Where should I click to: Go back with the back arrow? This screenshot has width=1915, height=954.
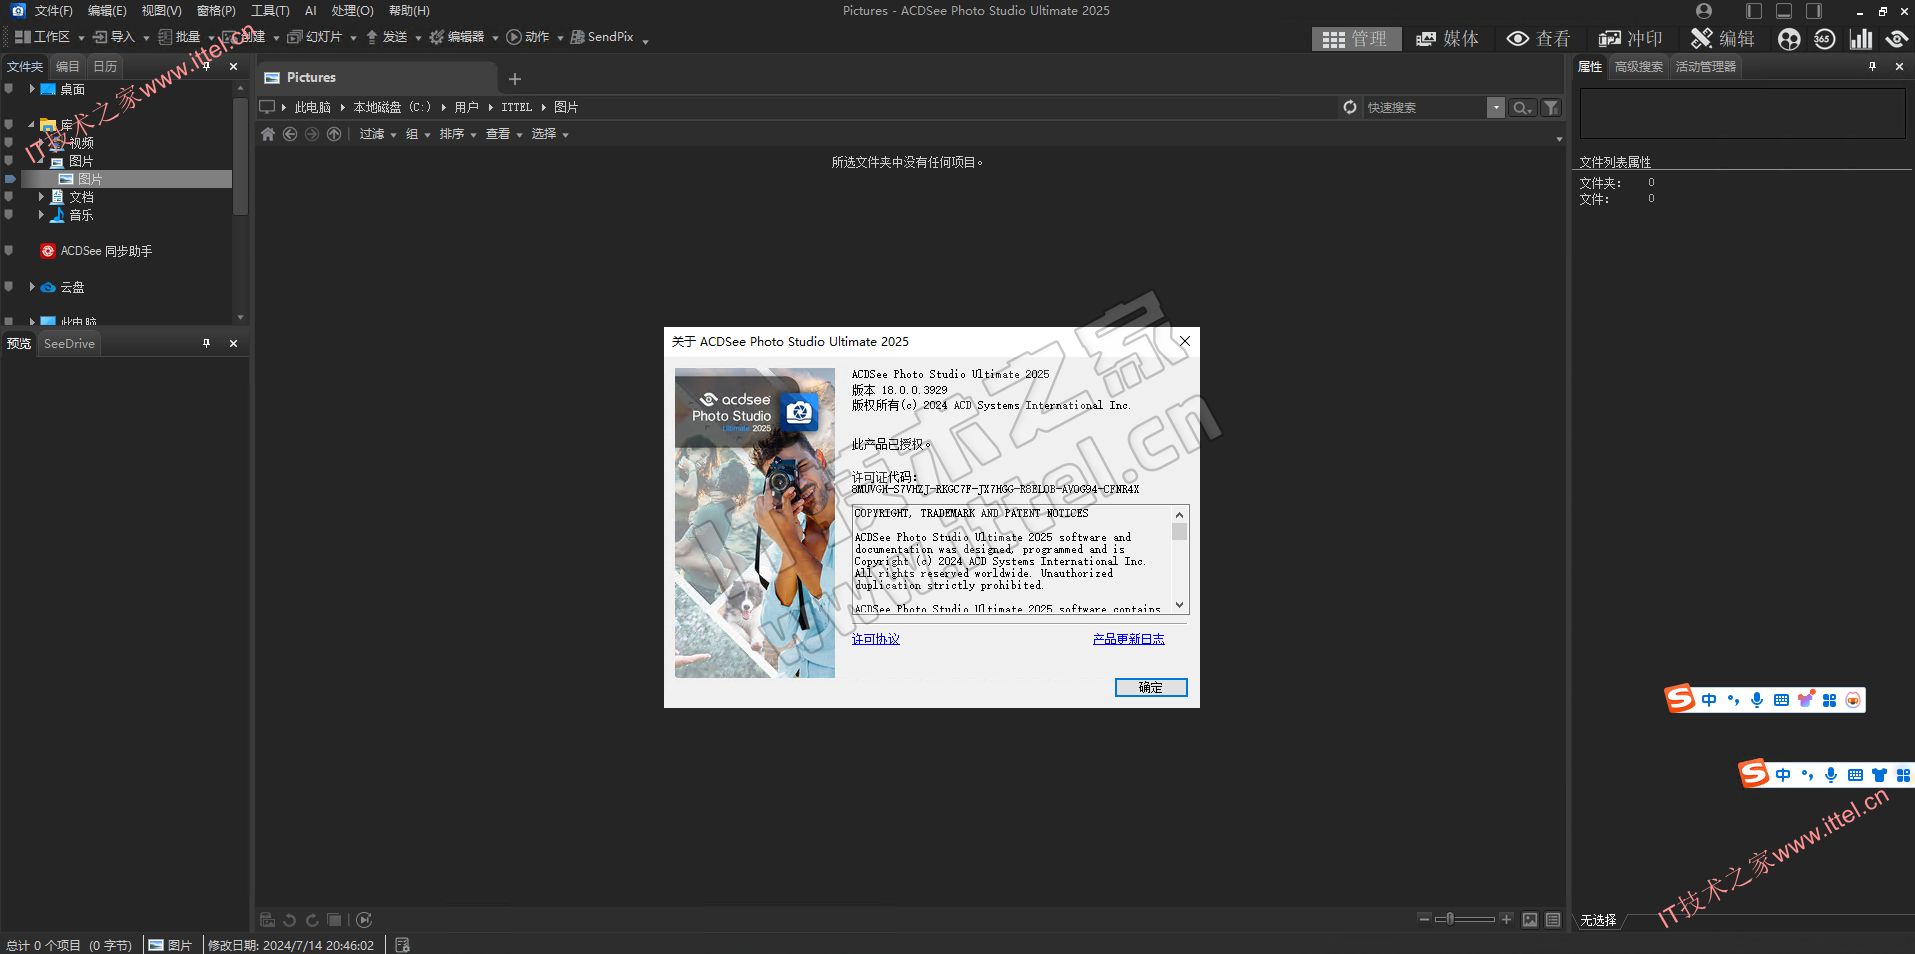pos(290,134)
